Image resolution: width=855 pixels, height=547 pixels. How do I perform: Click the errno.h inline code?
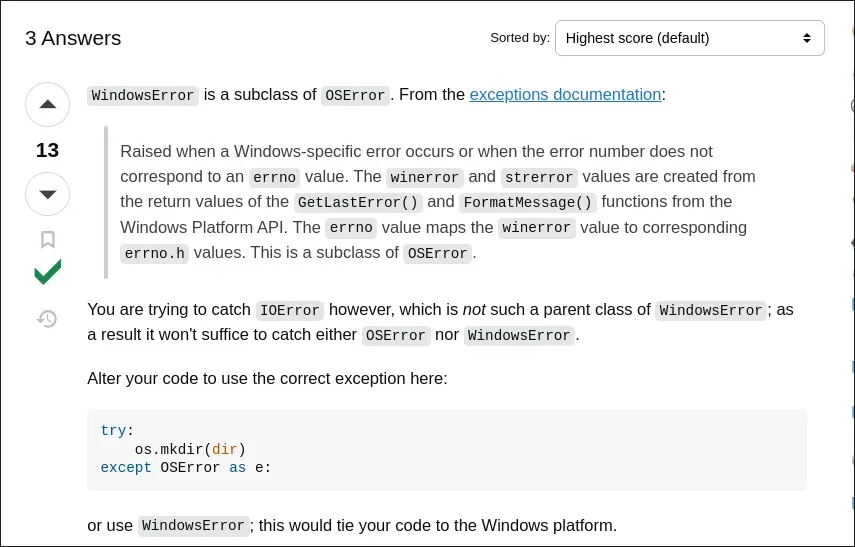point(154,253)
